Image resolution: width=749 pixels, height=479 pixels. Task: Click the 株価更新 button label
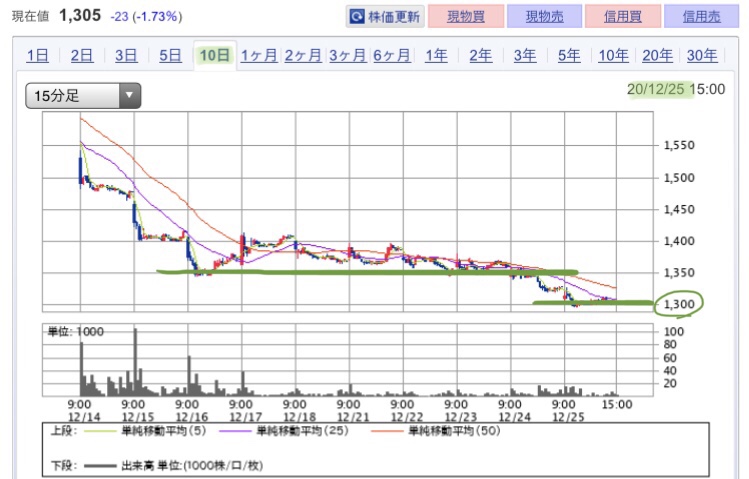(x=394, y=17)
